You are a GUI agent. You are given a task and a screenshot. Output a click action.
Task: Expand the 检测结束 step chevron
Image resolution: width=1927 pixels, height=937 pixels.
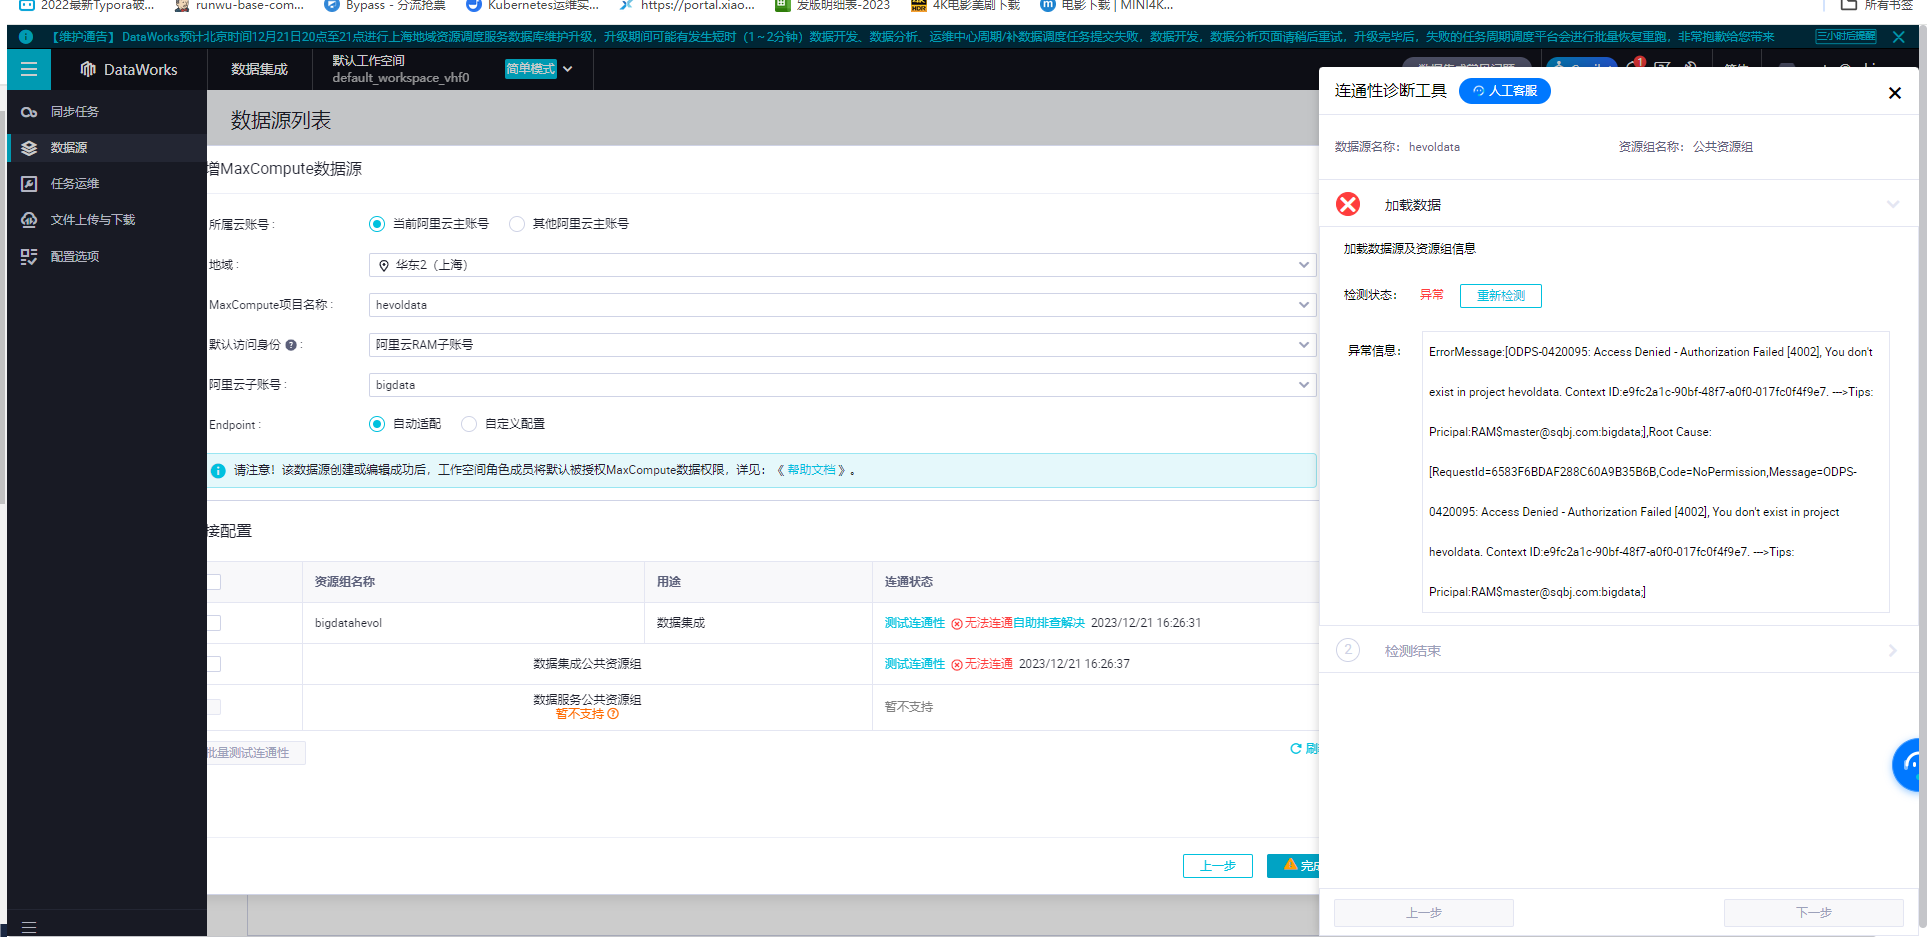click(x=1892, y=651)
